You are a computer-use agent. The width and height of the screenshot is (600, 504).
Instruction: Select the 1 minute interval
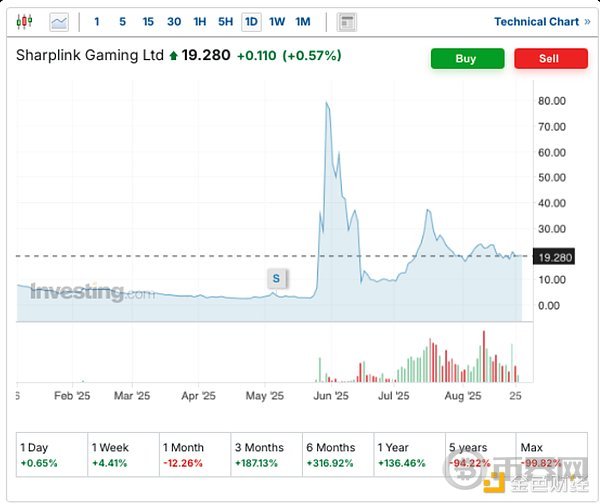coord(97,22)
